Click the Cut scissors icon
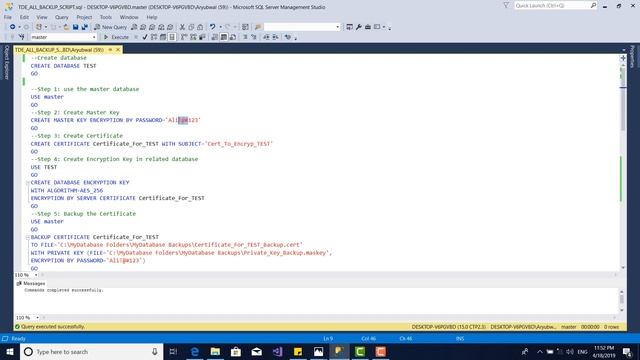The height and width of the screenshot is (360, 640). pyautogui.click(x=182, y=27)
